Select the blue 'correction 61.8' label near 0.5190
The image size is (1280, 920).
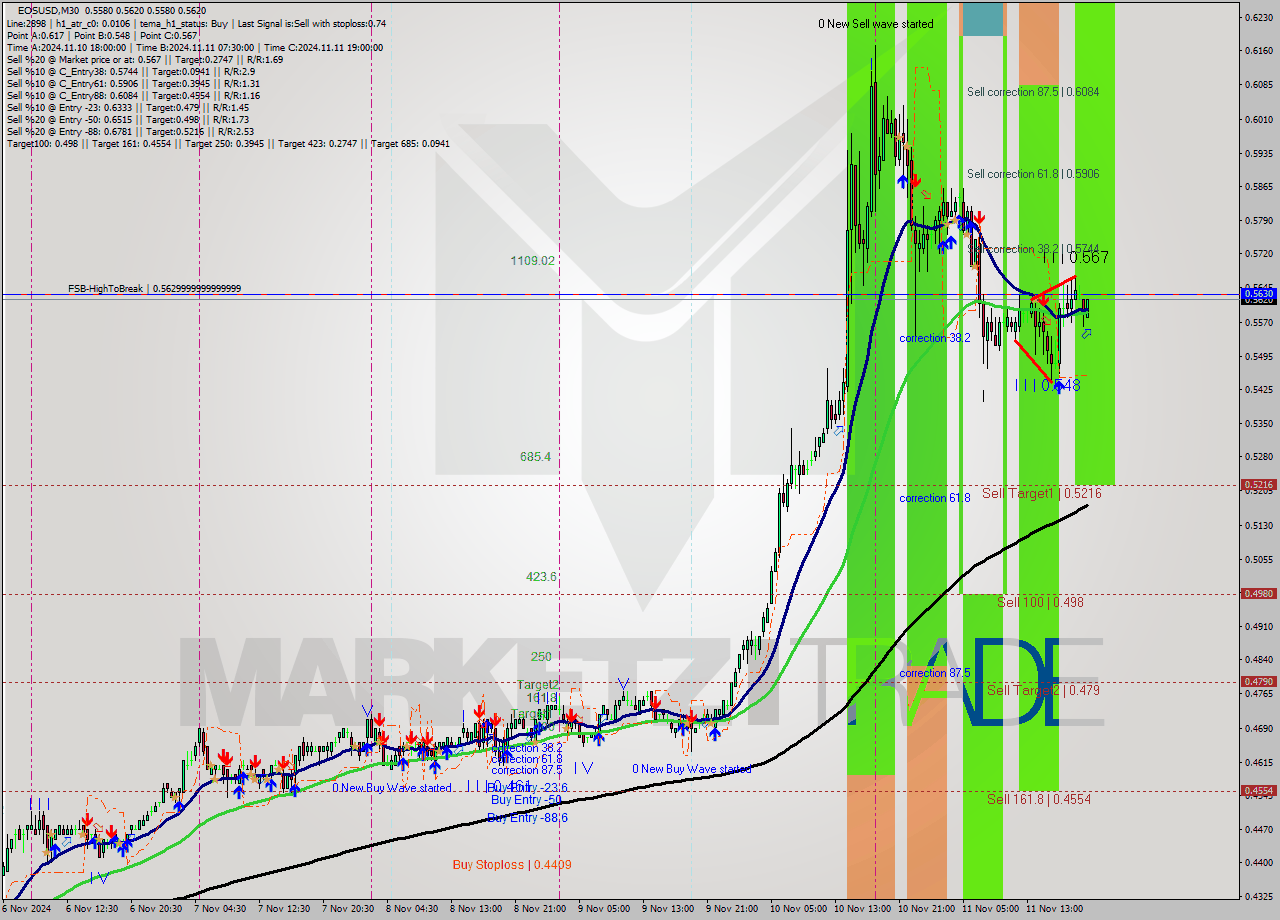[935, 498]
